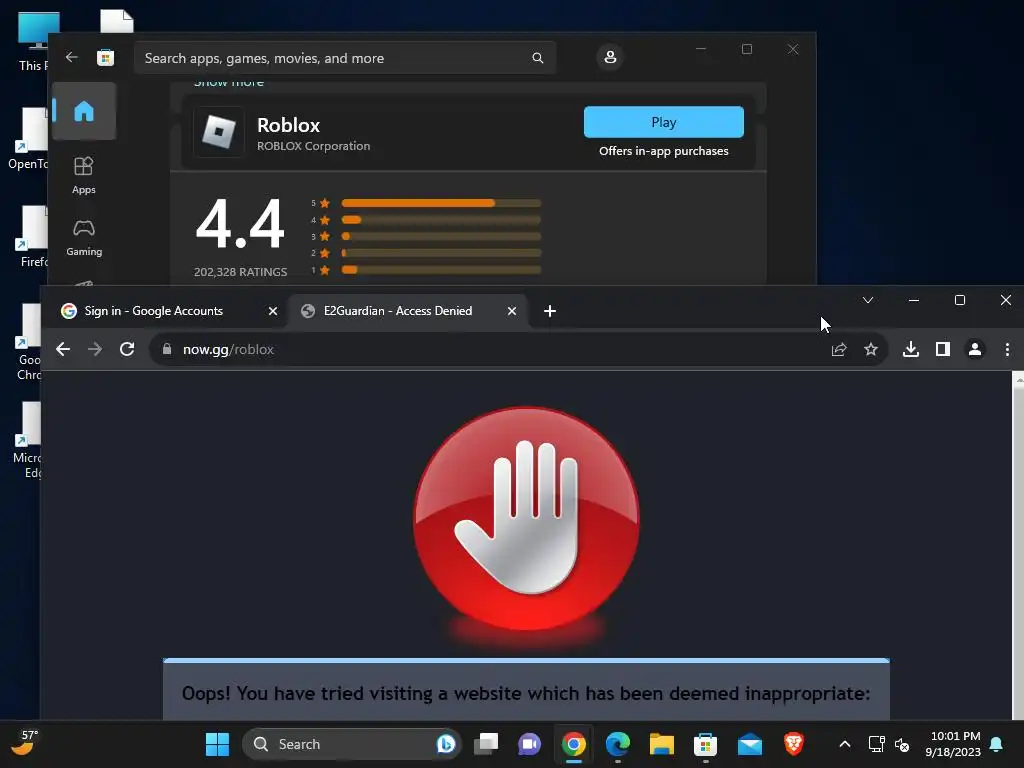This screenshot has width=1024, height=768.
Task: Click the Chrome vertical scrollbar
Action: [1018, 545]
